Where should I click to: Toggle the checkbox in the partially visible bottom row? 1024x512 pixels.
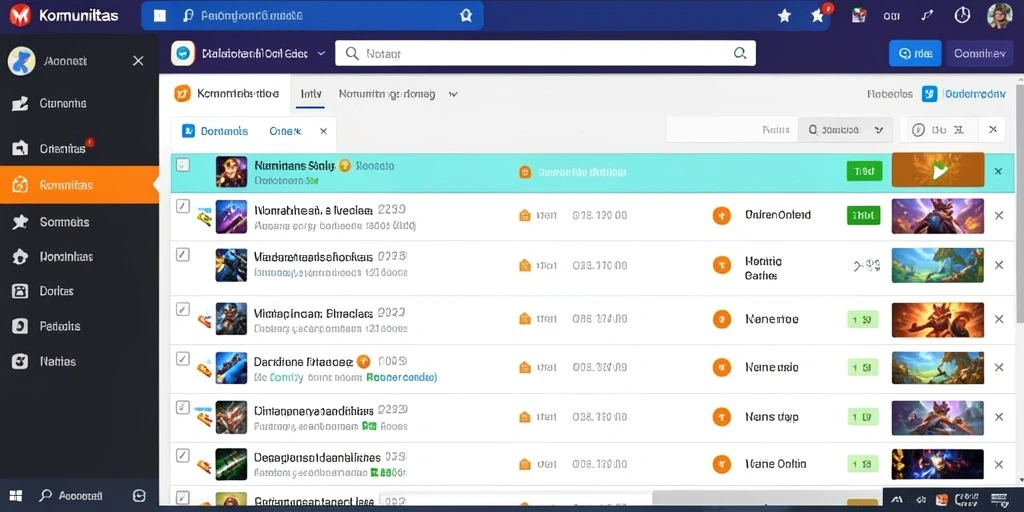pos(183,497)
